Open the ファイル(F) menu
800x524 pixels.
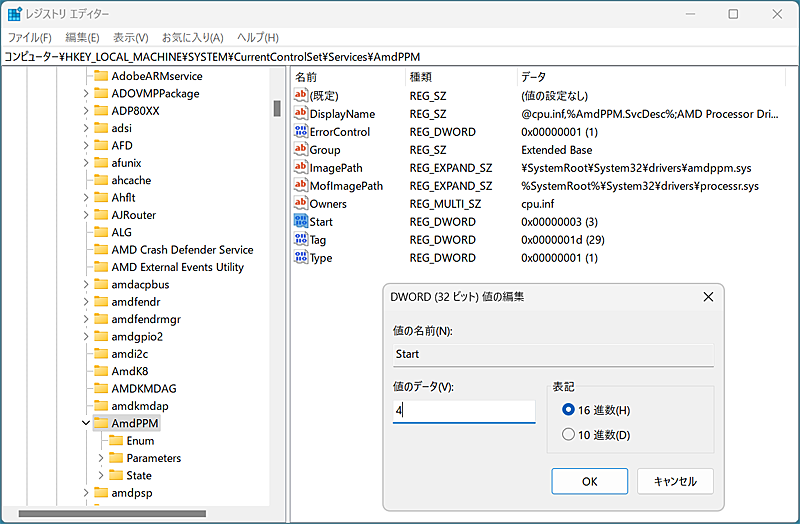tap(30, 37)
